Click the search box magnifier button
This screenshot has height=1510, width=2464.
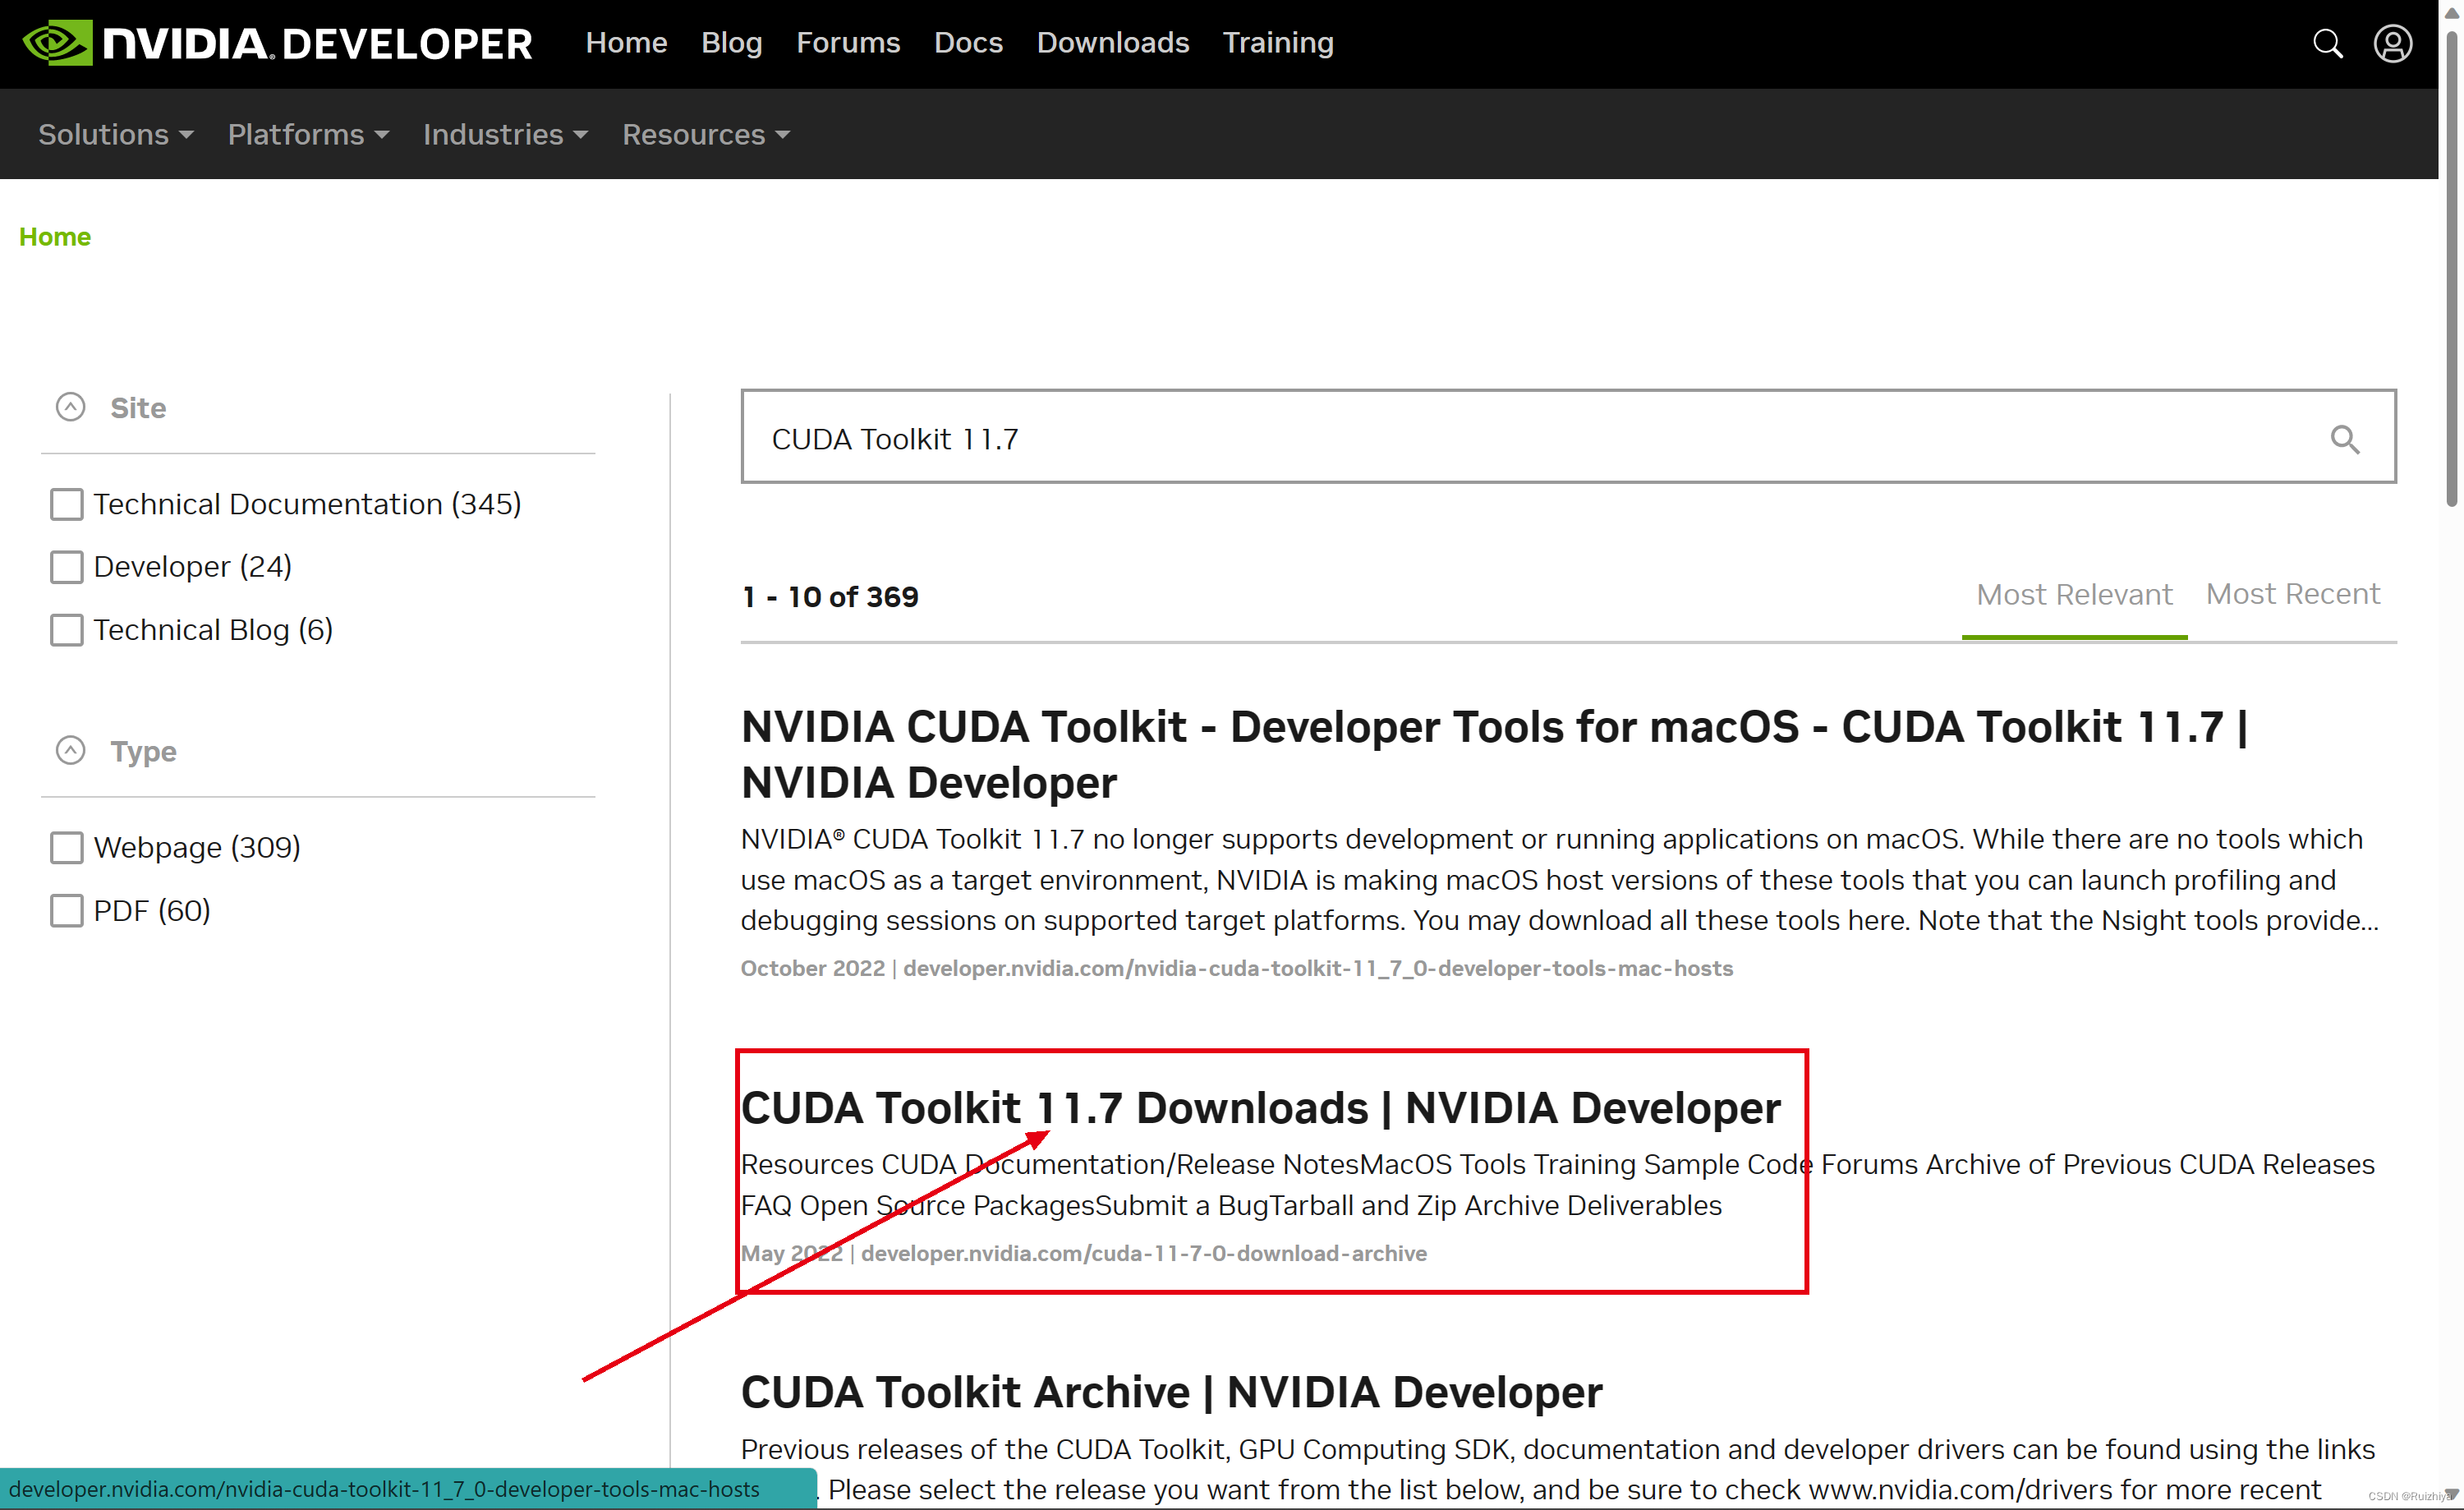point(2345,439)
